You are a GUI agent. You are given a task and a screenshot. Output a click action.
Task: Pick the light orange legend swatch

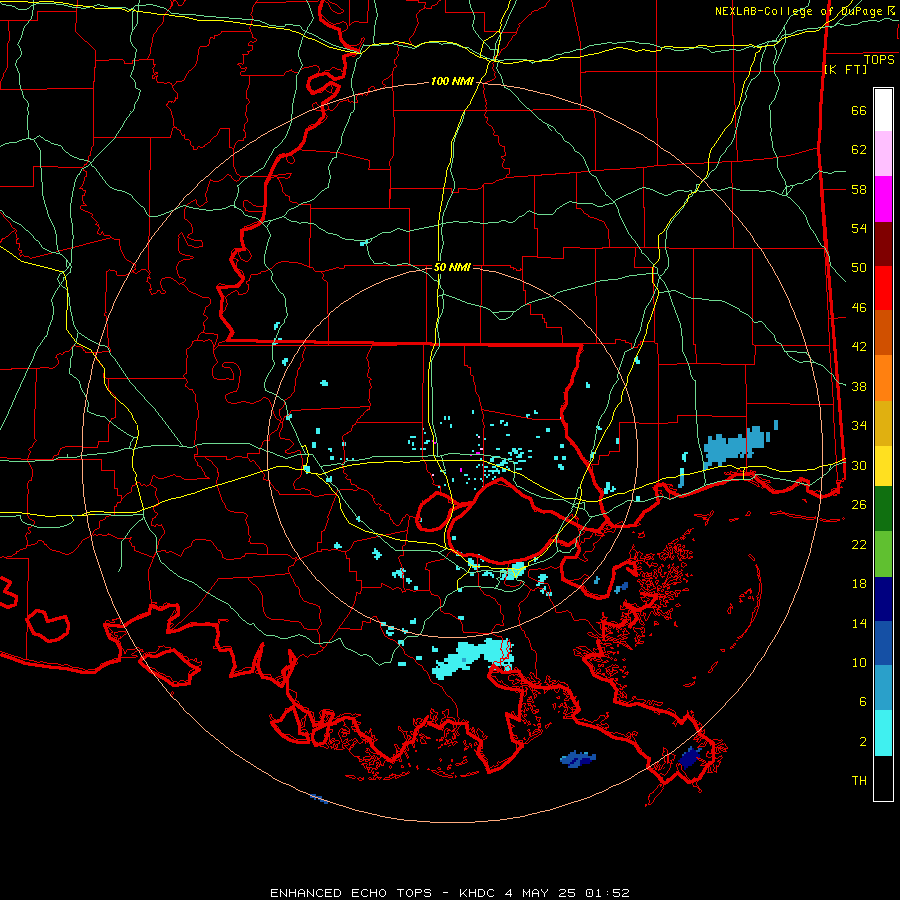(x=883, y=378)
